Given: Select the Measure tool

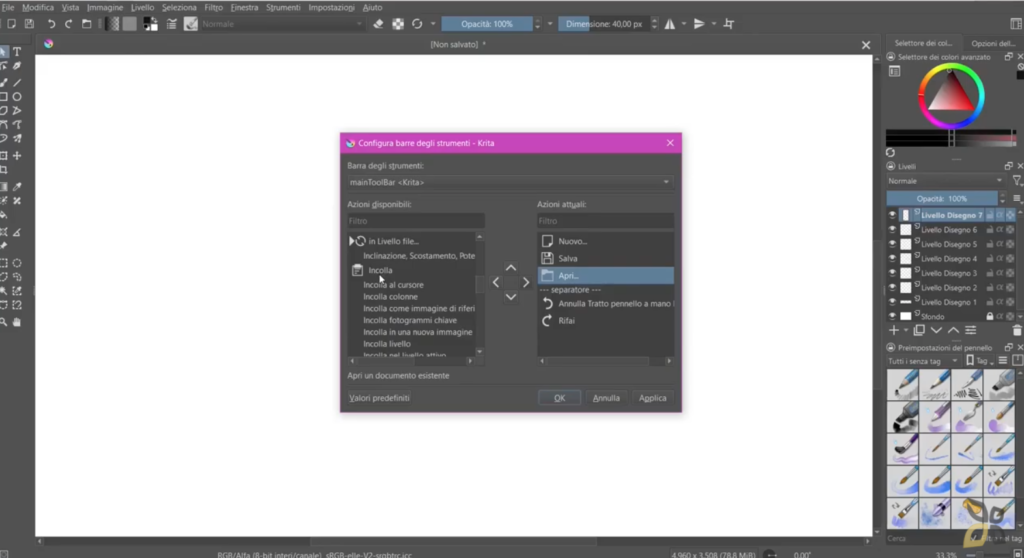Looking at the screenshot, I should [17, 232].
